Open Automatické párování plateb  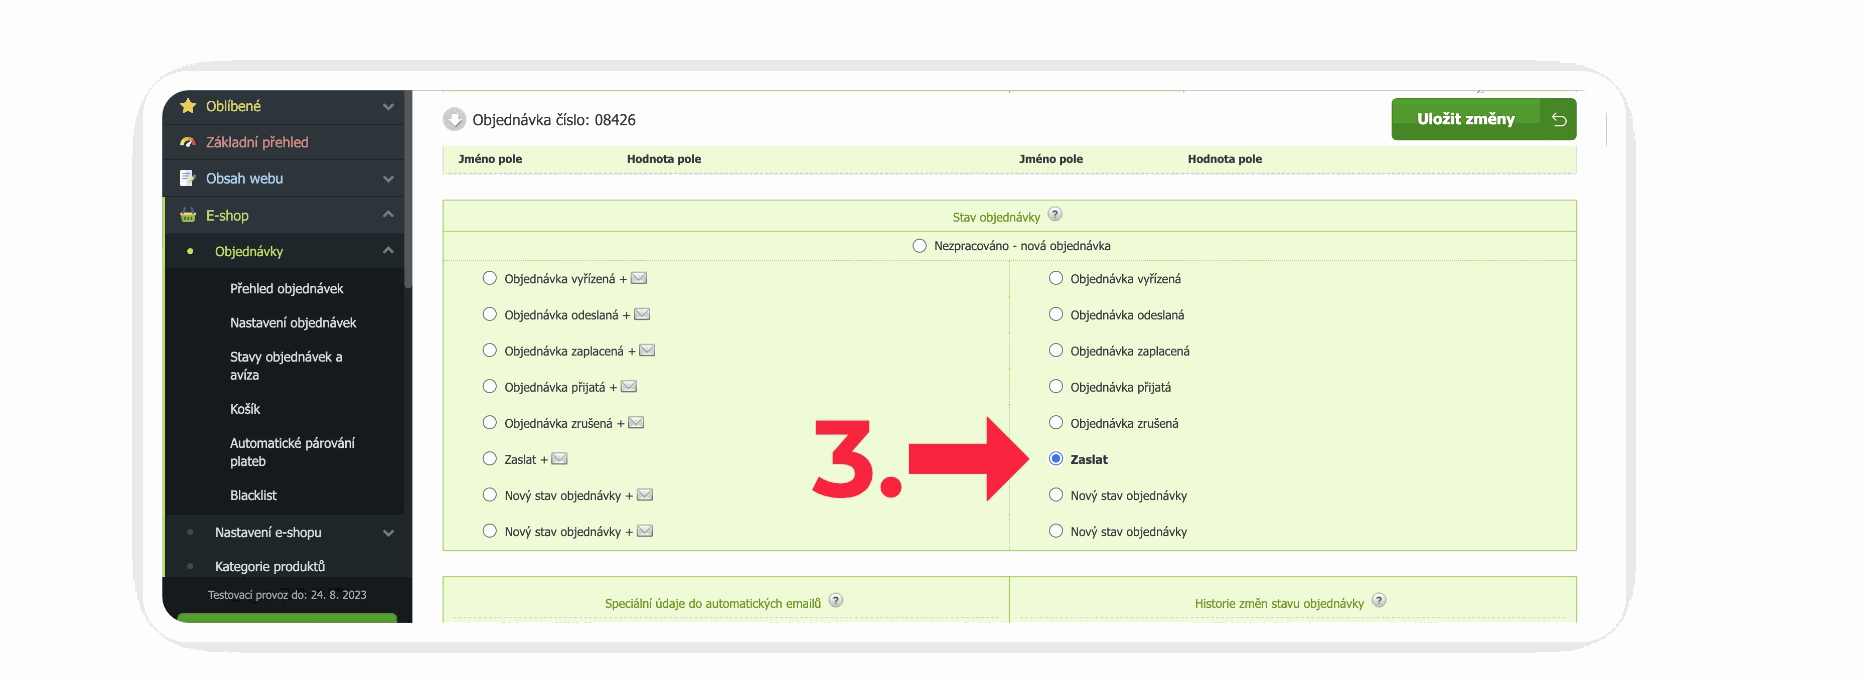[292, 452]
